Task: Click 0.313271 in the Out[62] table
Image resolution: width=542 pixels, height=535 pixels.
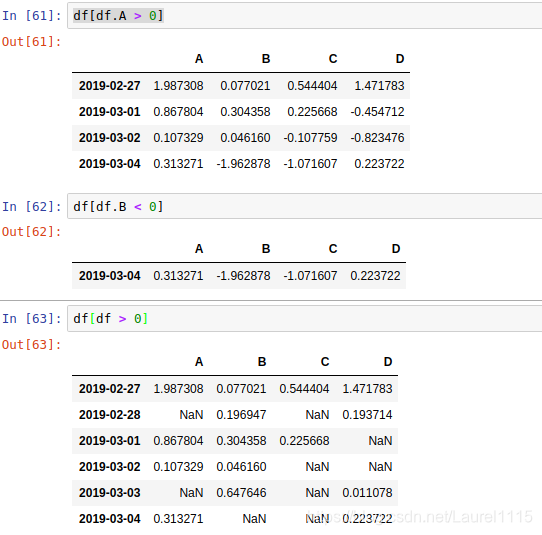Action: click(x=178, y=276)
